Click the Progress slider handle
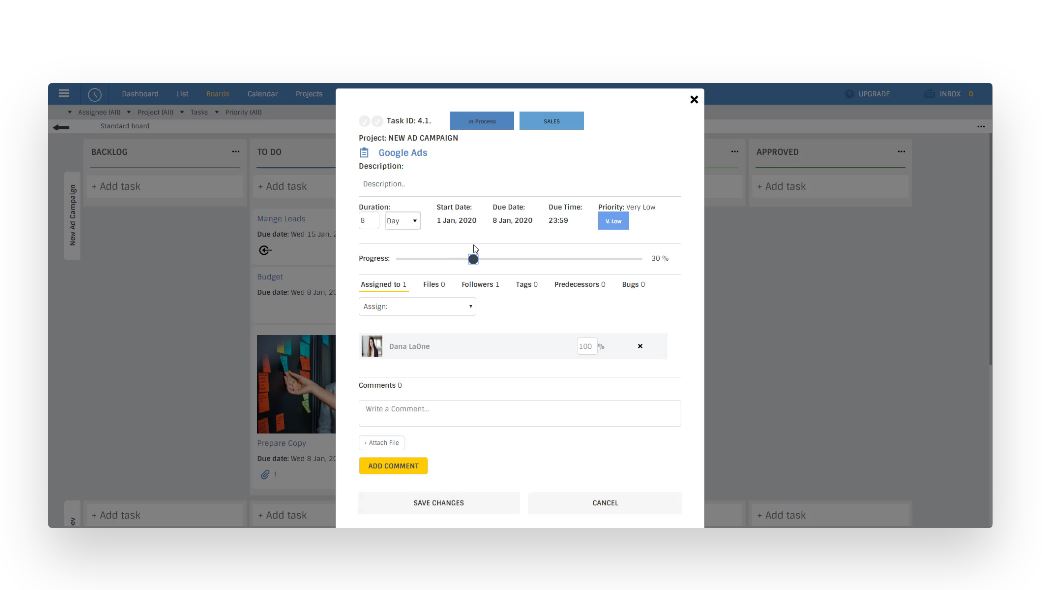 (x=473, y=259)
